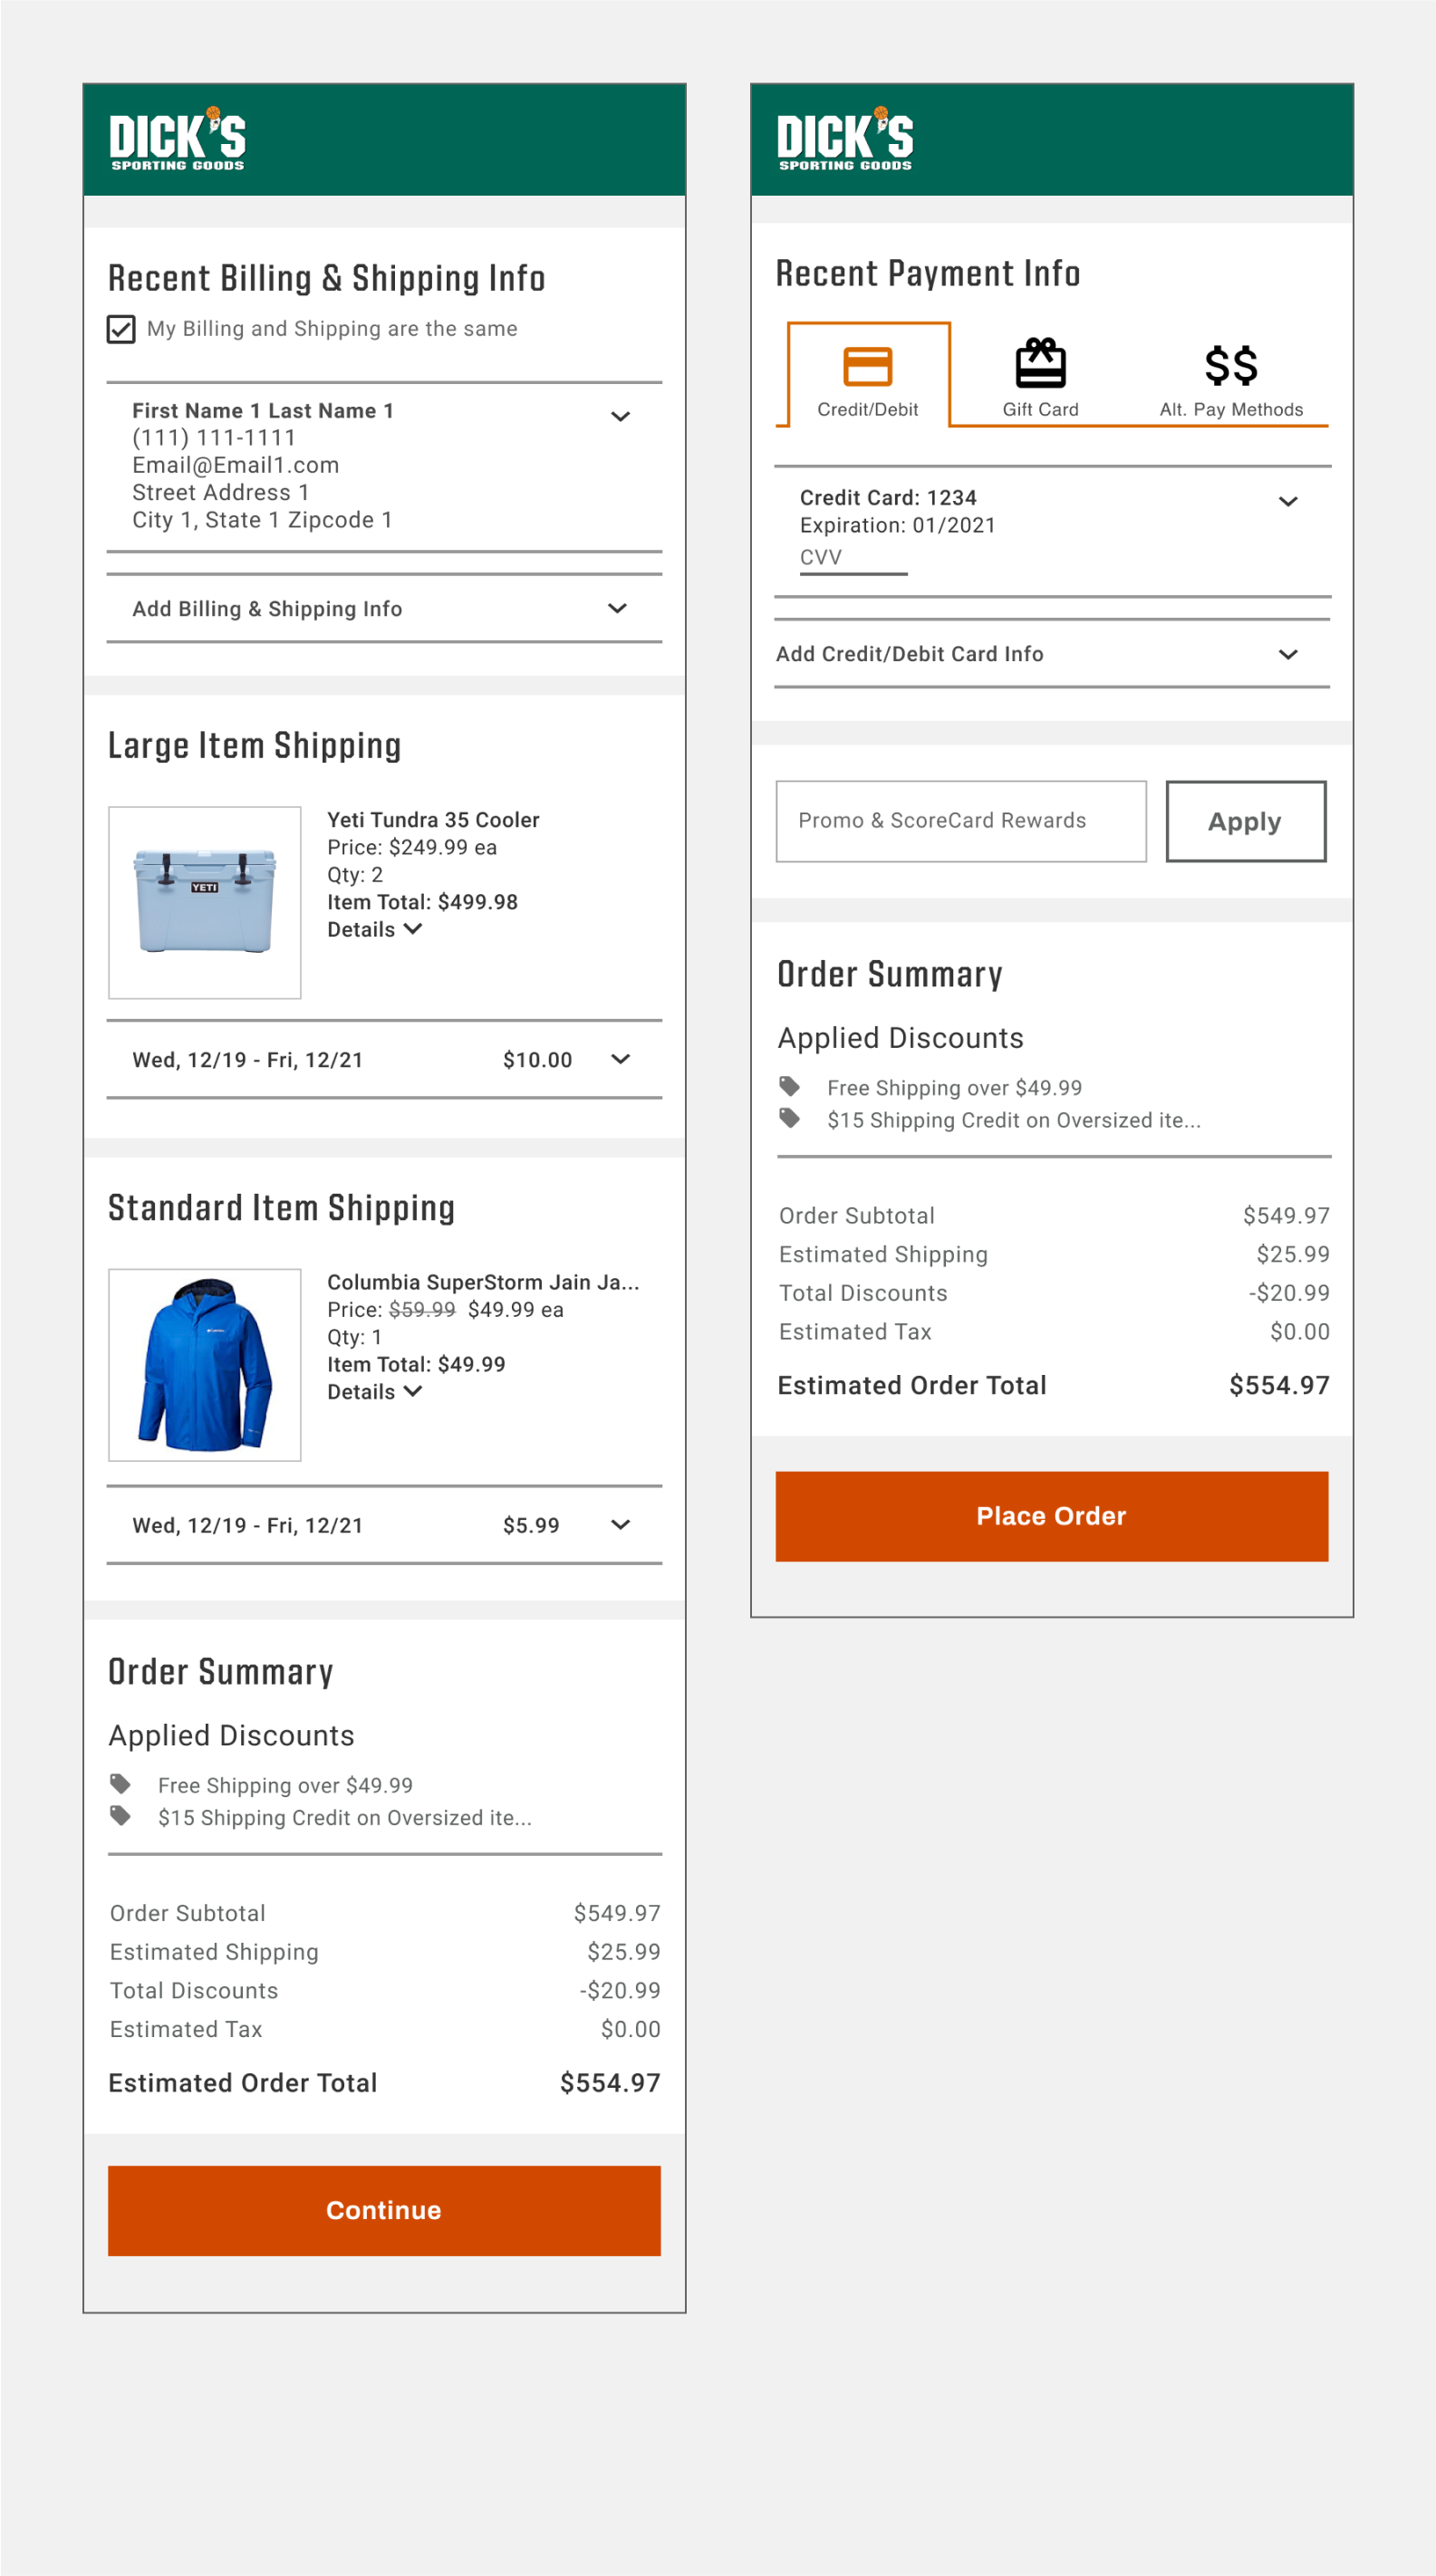Open the $5.99 delivery date dropdown
This screenshot has width=1436, height=2576.
click(384, 1524)
